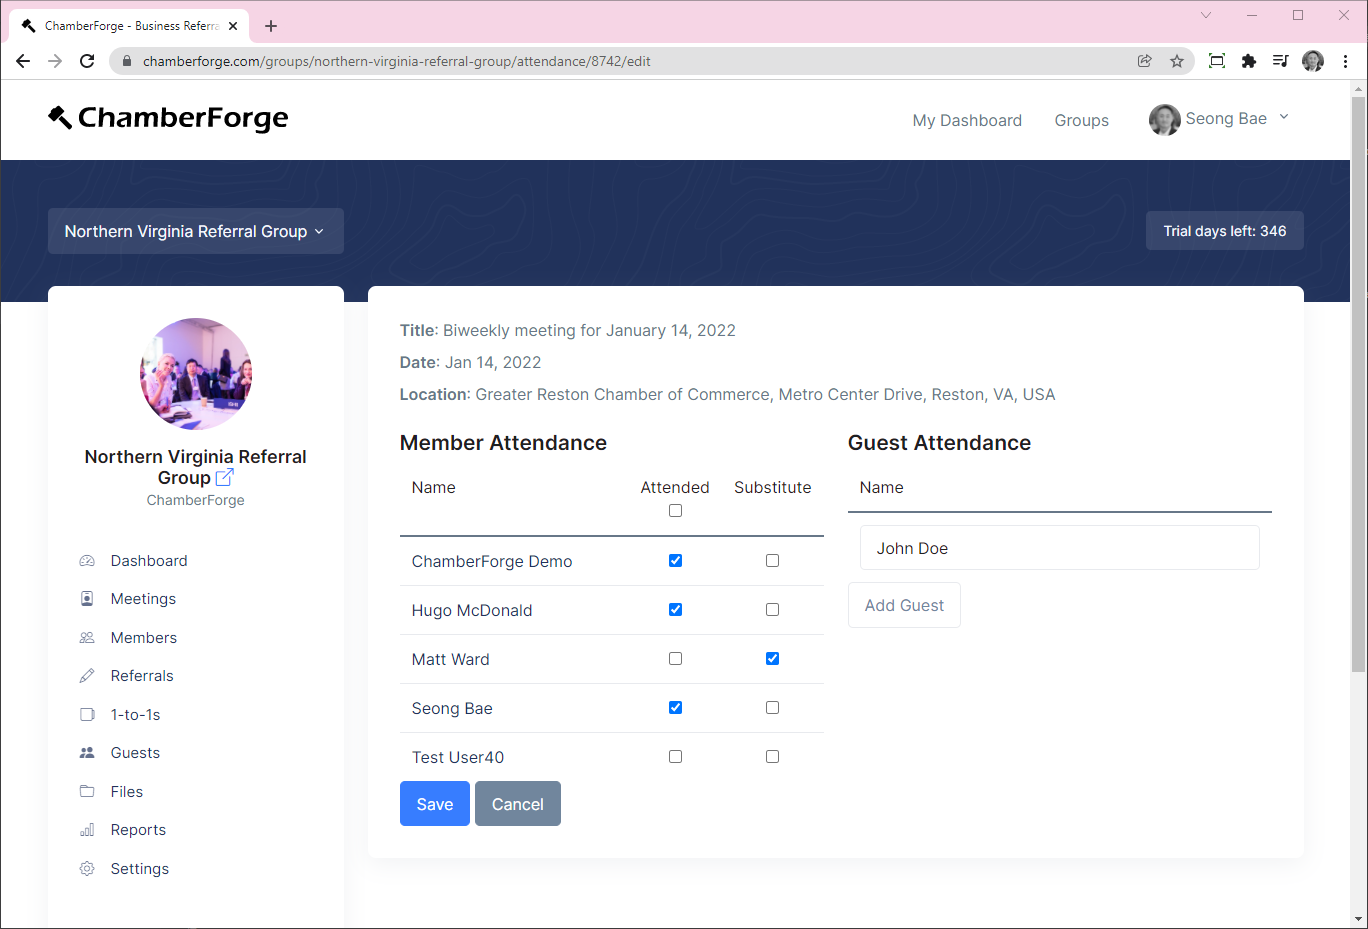Go to My Dashboard in top navigation

(x=966, y=120)
